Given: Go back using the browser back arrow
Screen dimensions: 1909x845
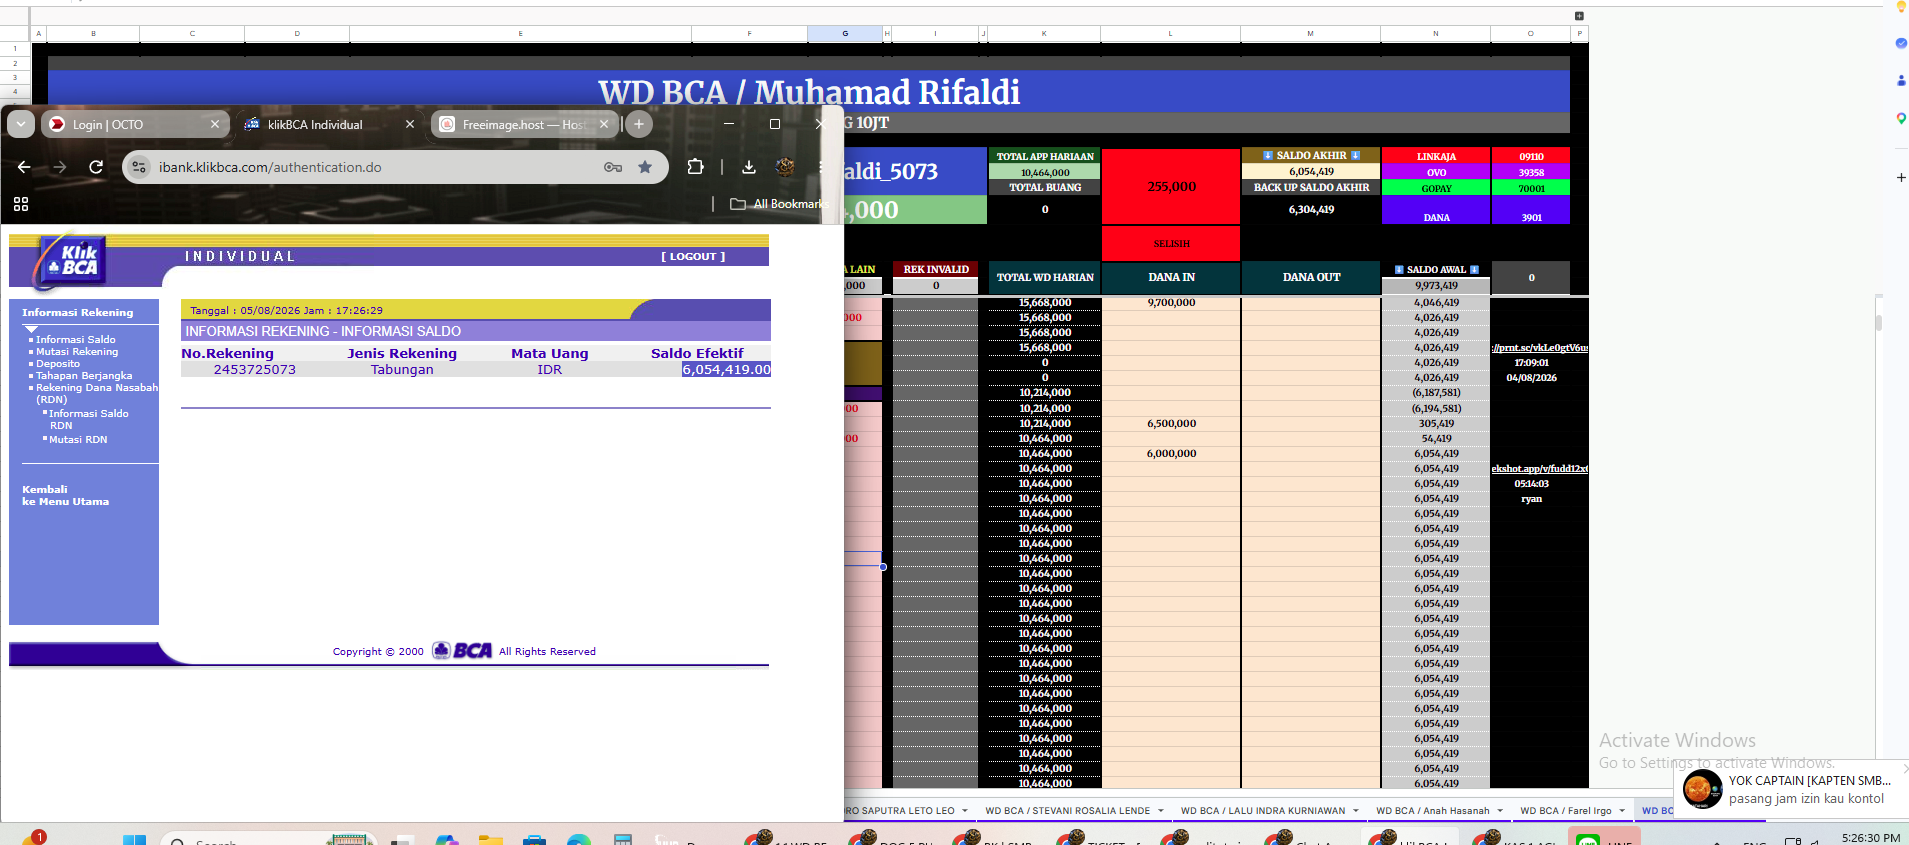Looking at the screenshot, I should (x=24, y=167).
